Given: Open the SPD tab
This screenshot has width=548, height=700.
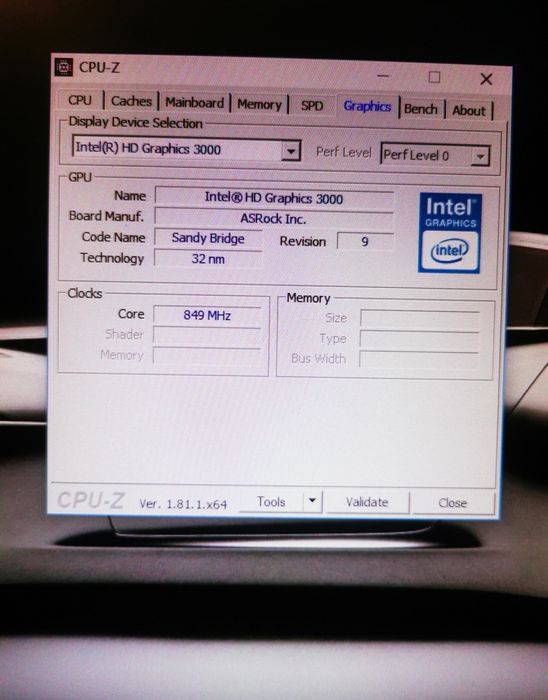Looking at the screenshot, I should pyautogui.click(x=311, y=105).
